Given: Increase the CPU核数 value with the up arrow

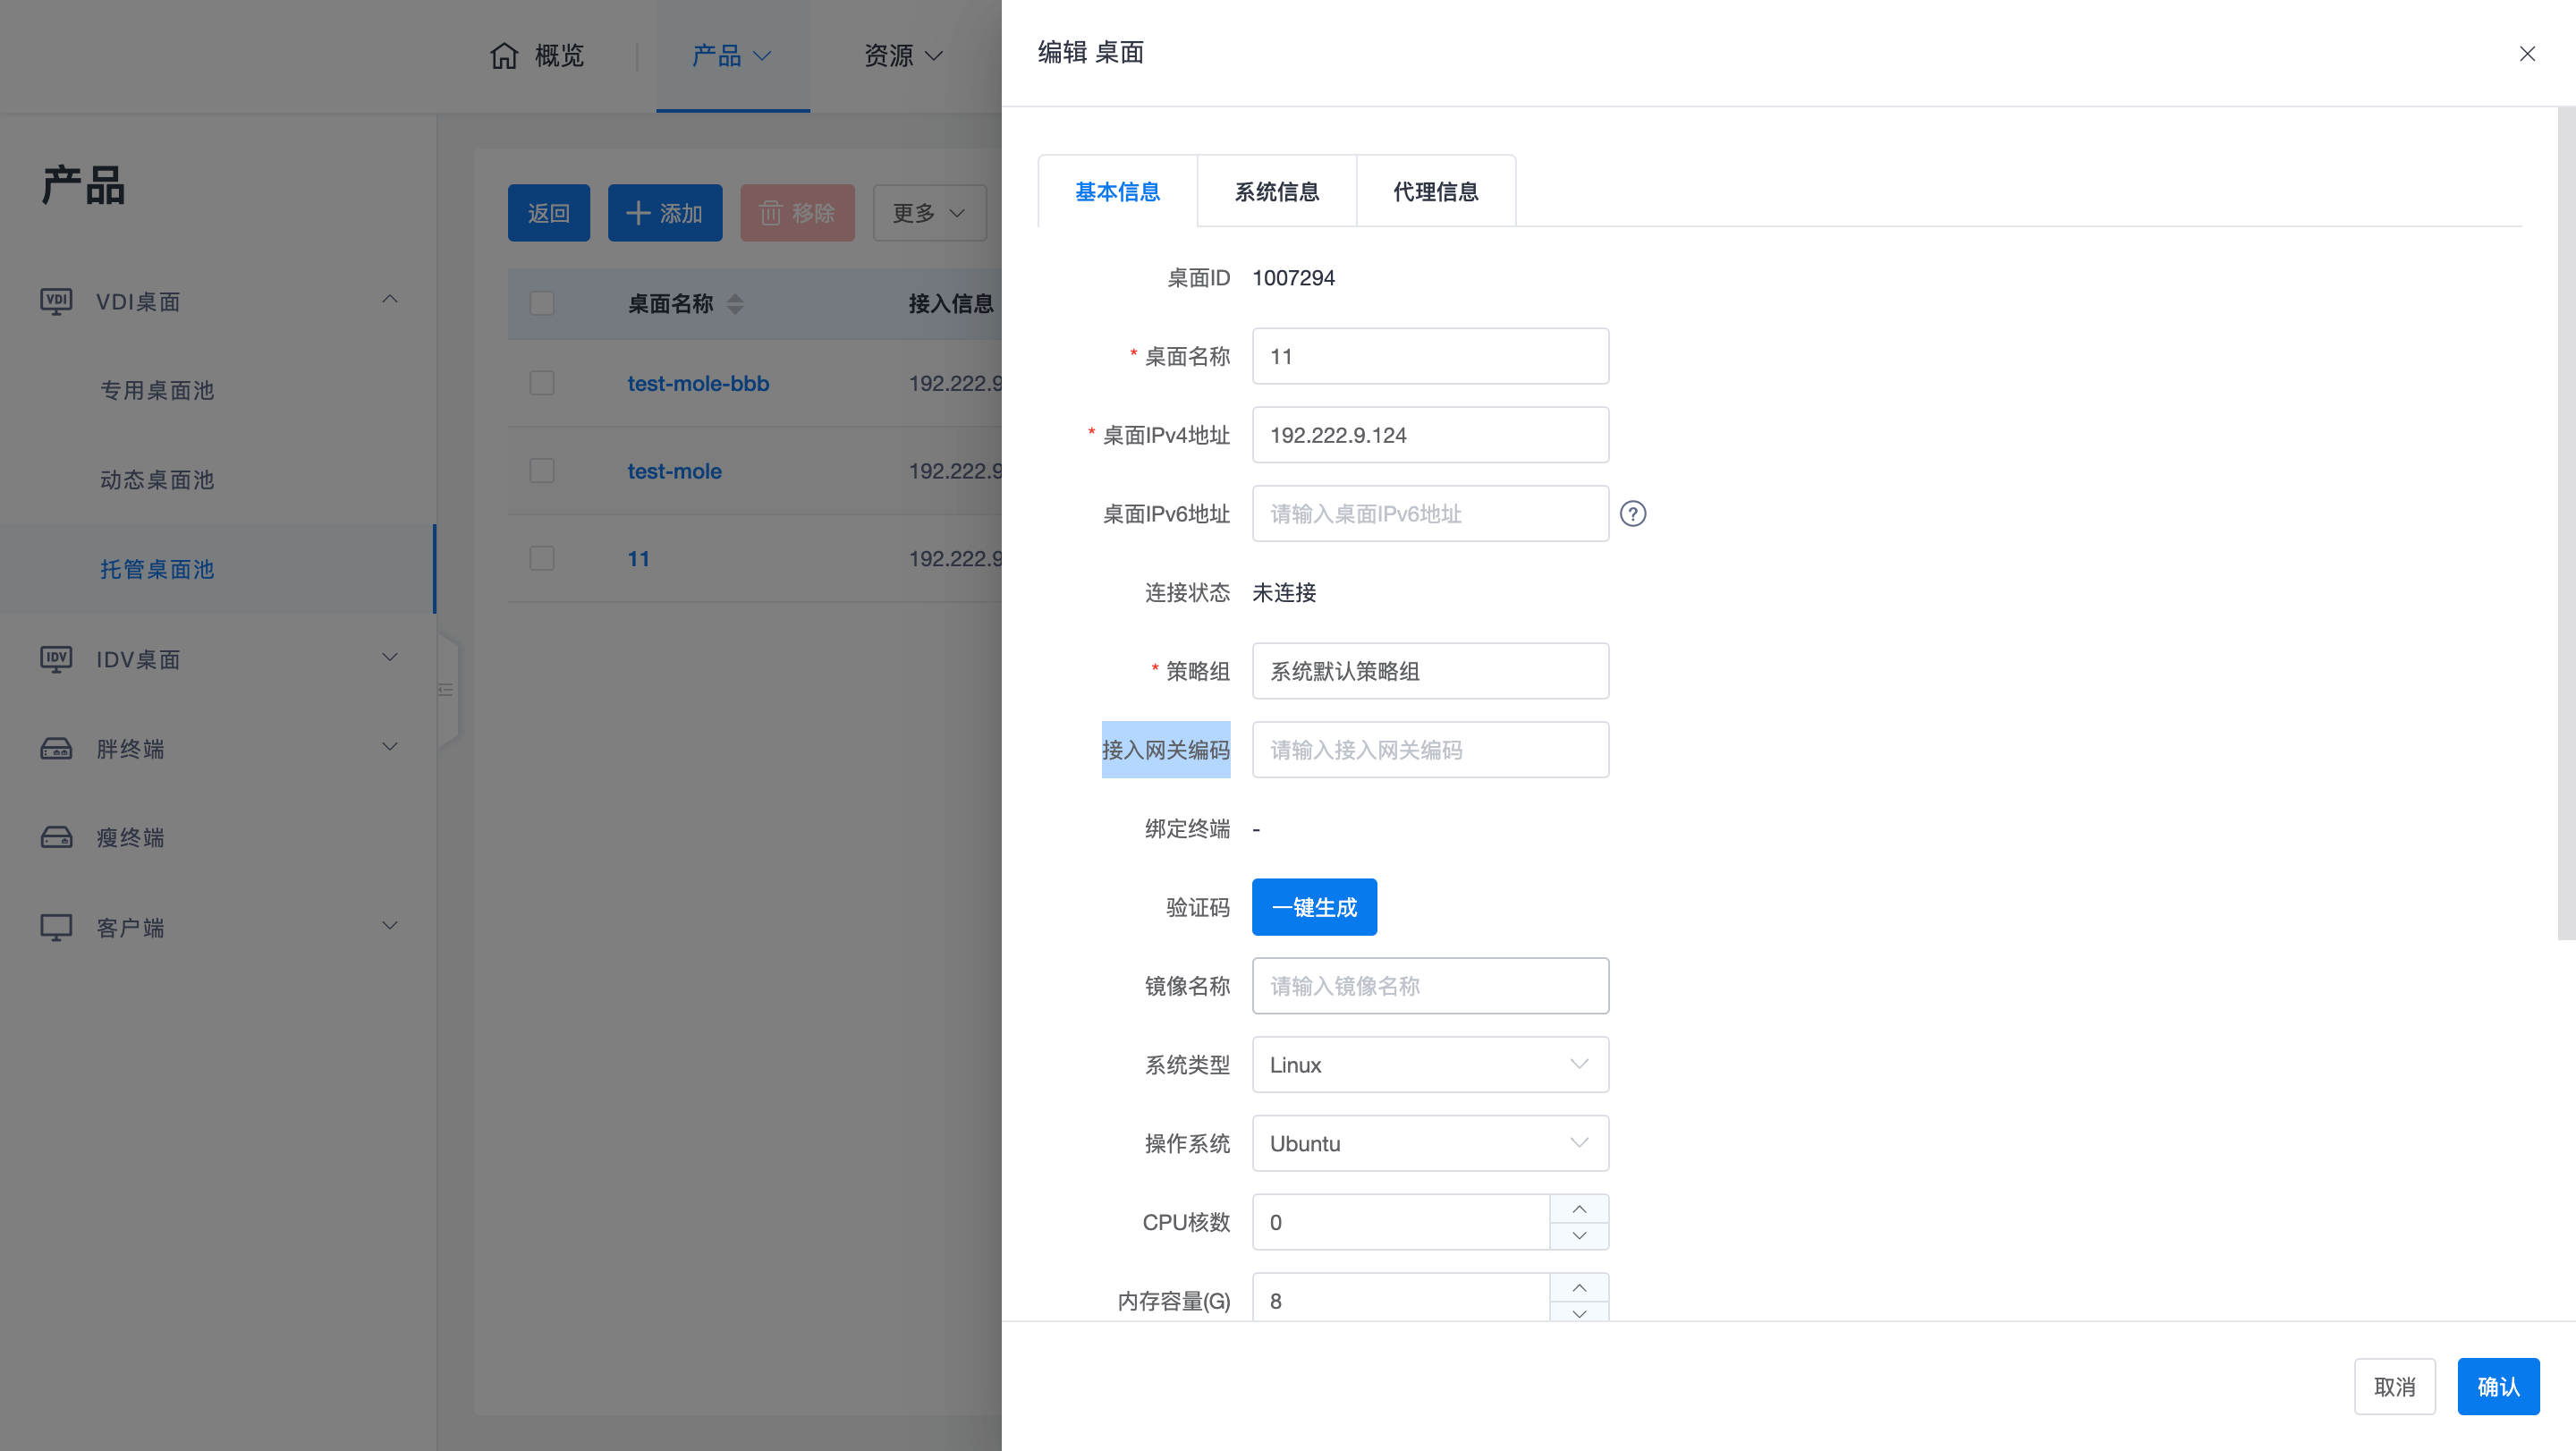Looking at the screenshot, I should pos(1578,1209).
